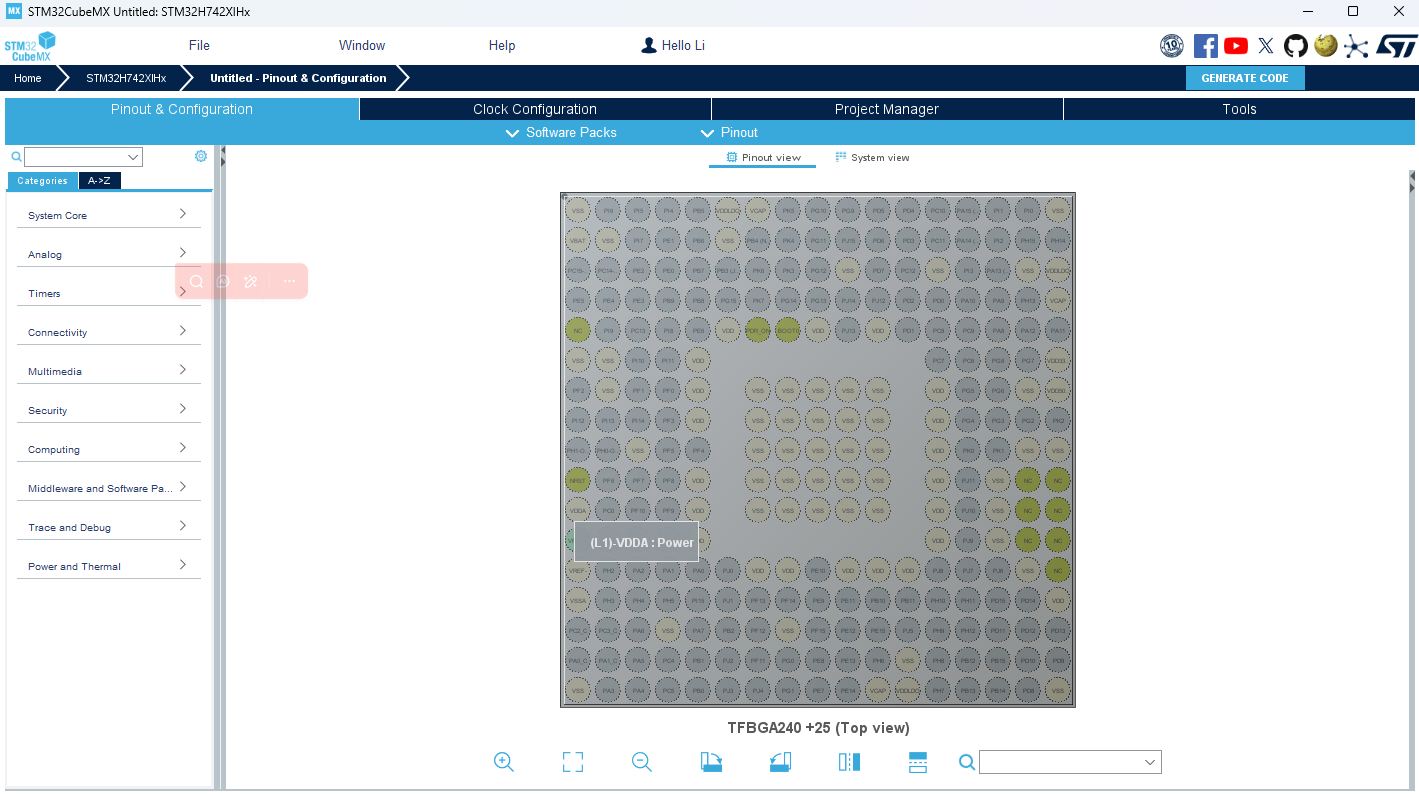
Task: Open the ST YouTube channel icon
Action: (1236, 46)
